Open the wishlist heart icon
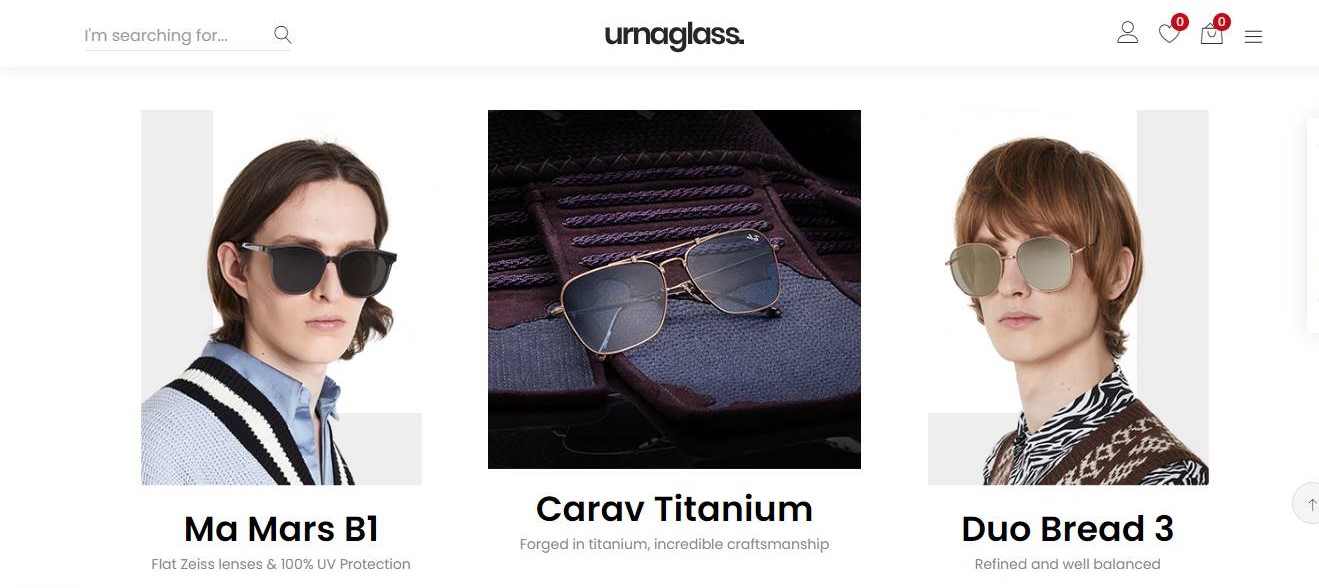Viewport: 1319px width, 588px height. click(x=1169, y=34)
